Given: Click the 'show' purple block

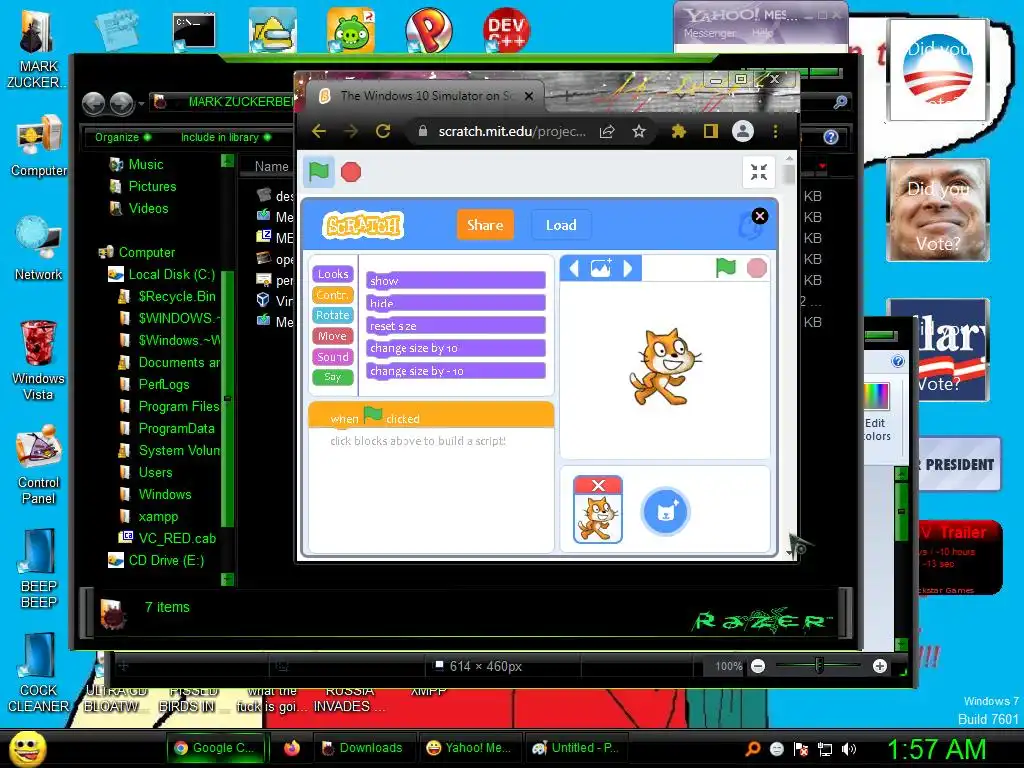Looking at the screenshot, I should pyautogui.click(x=456, y=280).
